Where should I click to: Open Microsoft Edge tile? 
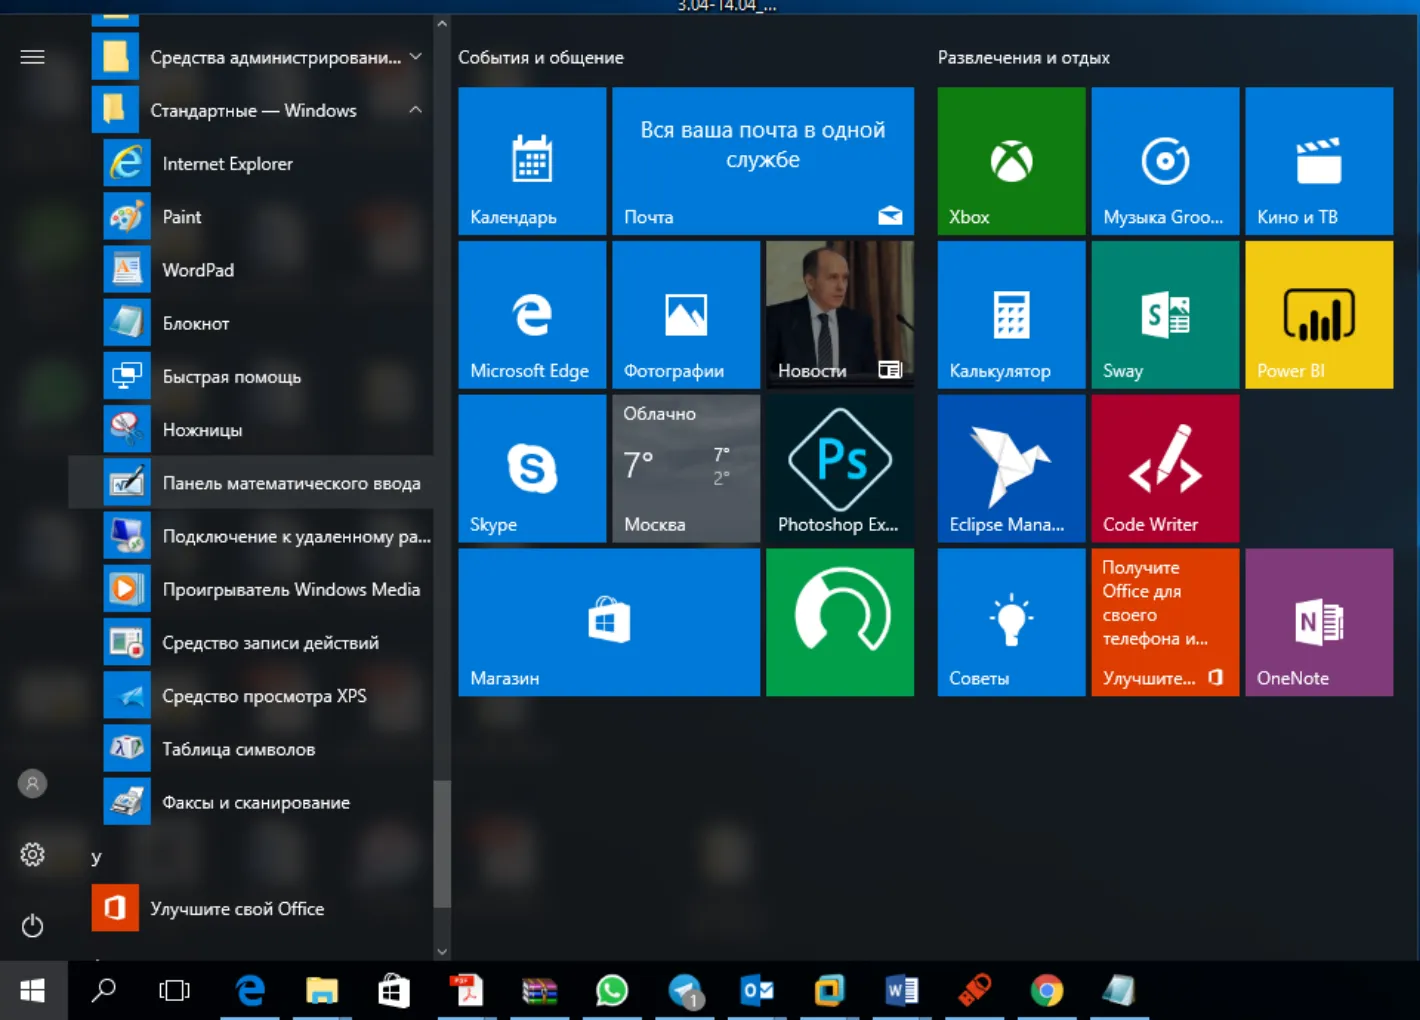coord(532,315)
